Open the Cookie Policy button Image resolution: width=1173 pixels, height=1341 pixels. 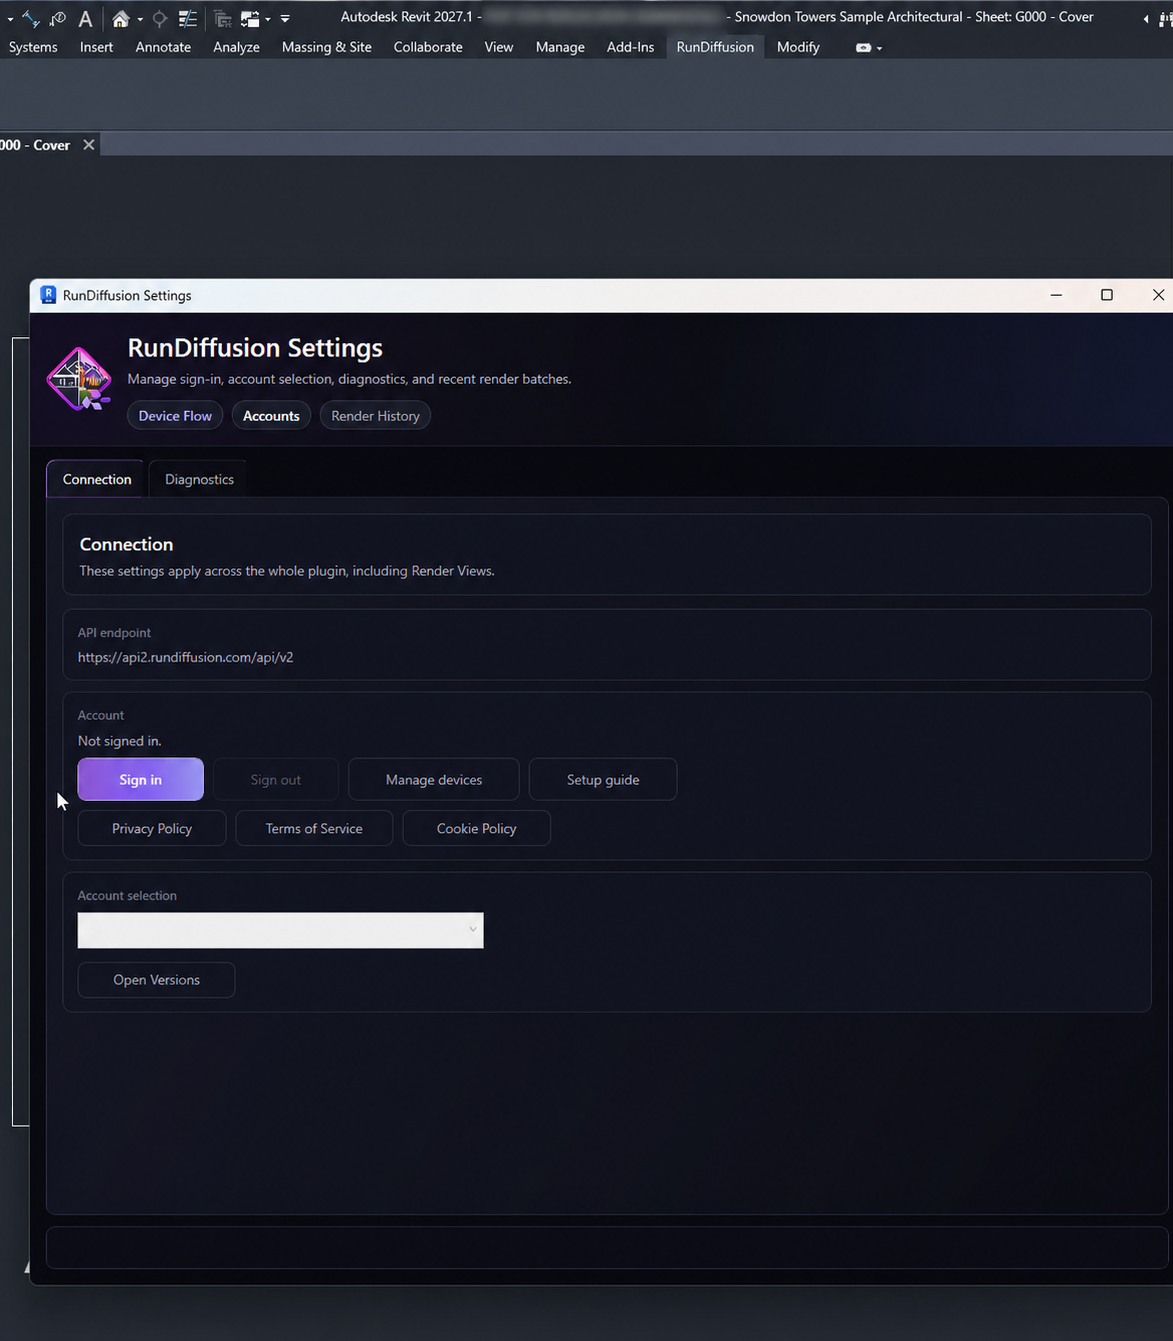click(x=476, y=828)
